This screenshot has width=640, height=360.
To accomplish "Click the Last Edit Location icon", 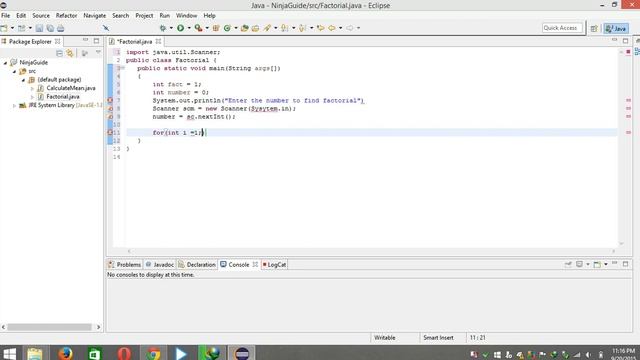I will (x=321, y=28).
